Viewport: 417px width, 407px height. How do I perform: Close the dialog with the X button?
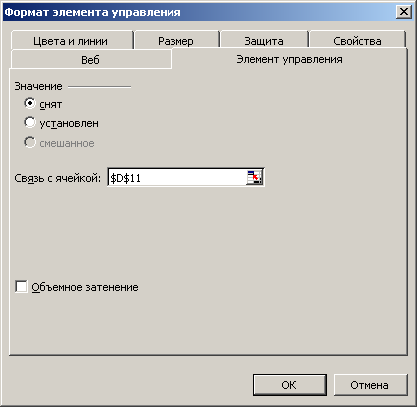pos(404,12)
